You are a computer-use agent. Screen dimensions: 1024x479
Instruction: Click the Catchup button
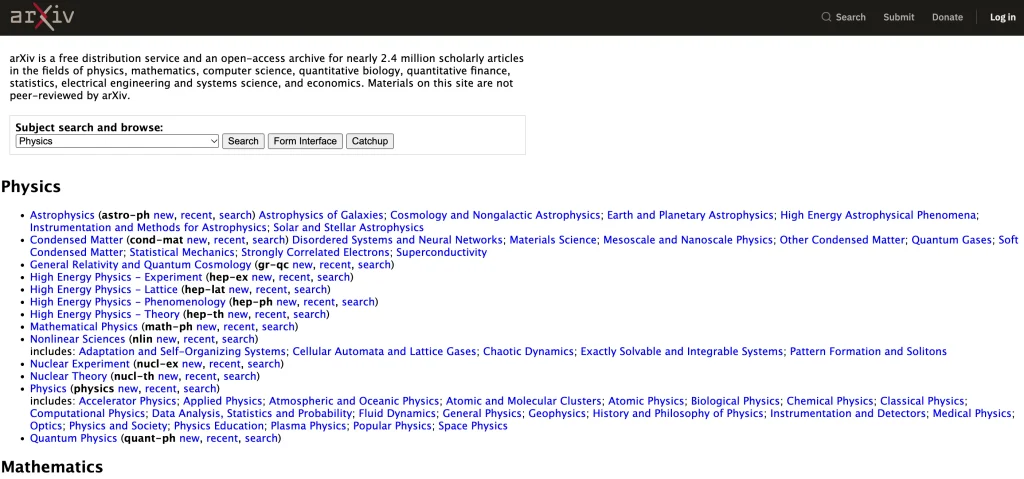tap(370, 141)
